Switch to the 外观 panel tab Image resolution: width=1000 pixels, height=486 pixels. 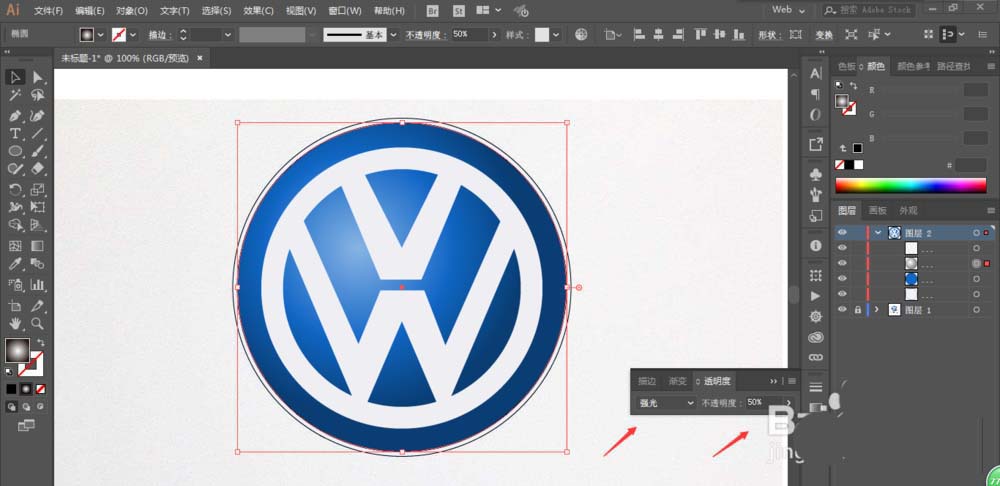(x=907, y=211)
